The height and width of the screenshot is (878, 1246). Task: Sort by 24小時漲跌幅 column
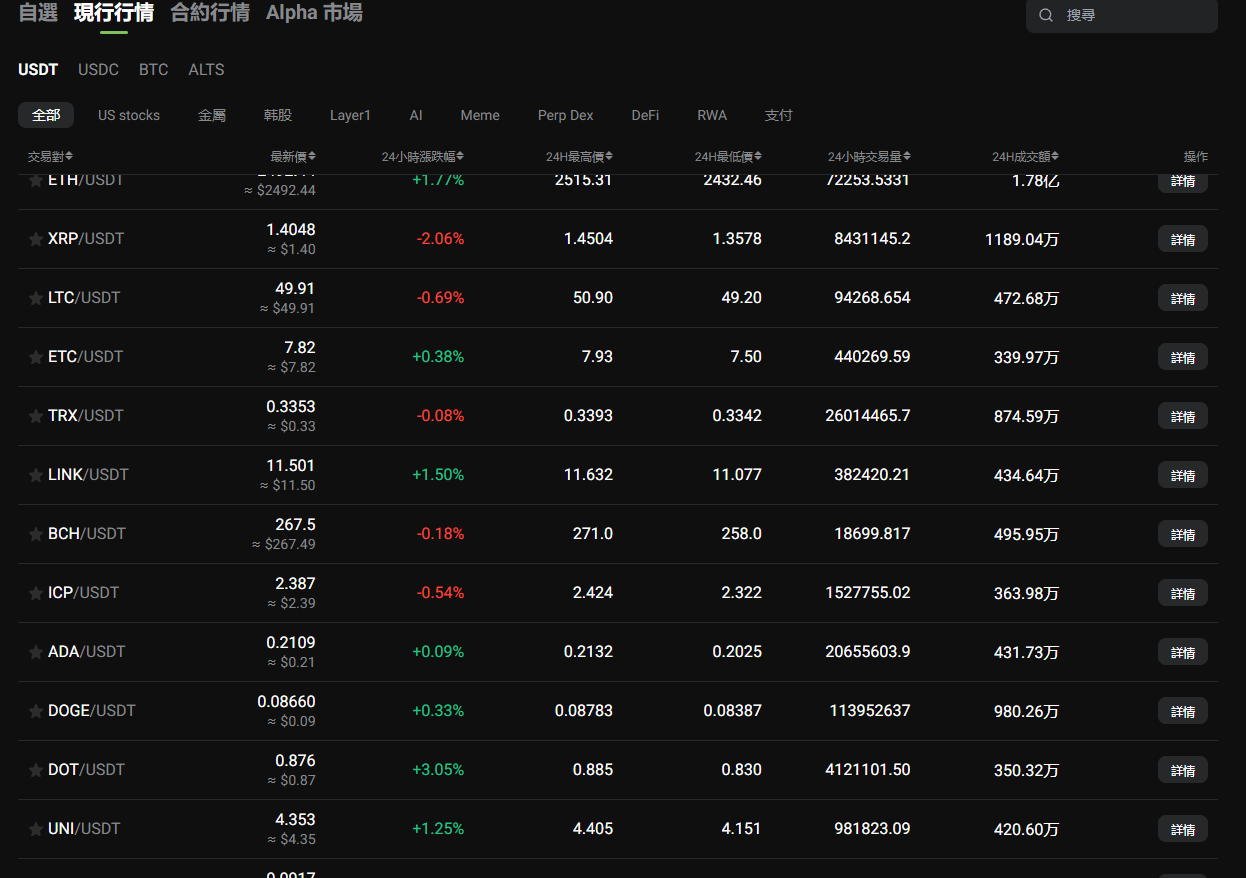click(x=423, y=156)
